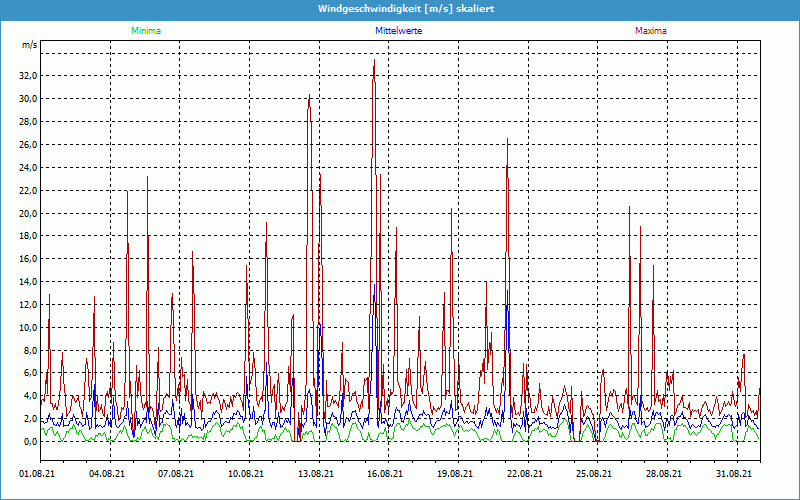Select the 31.08.21 date label

click(x=733, y=474)
